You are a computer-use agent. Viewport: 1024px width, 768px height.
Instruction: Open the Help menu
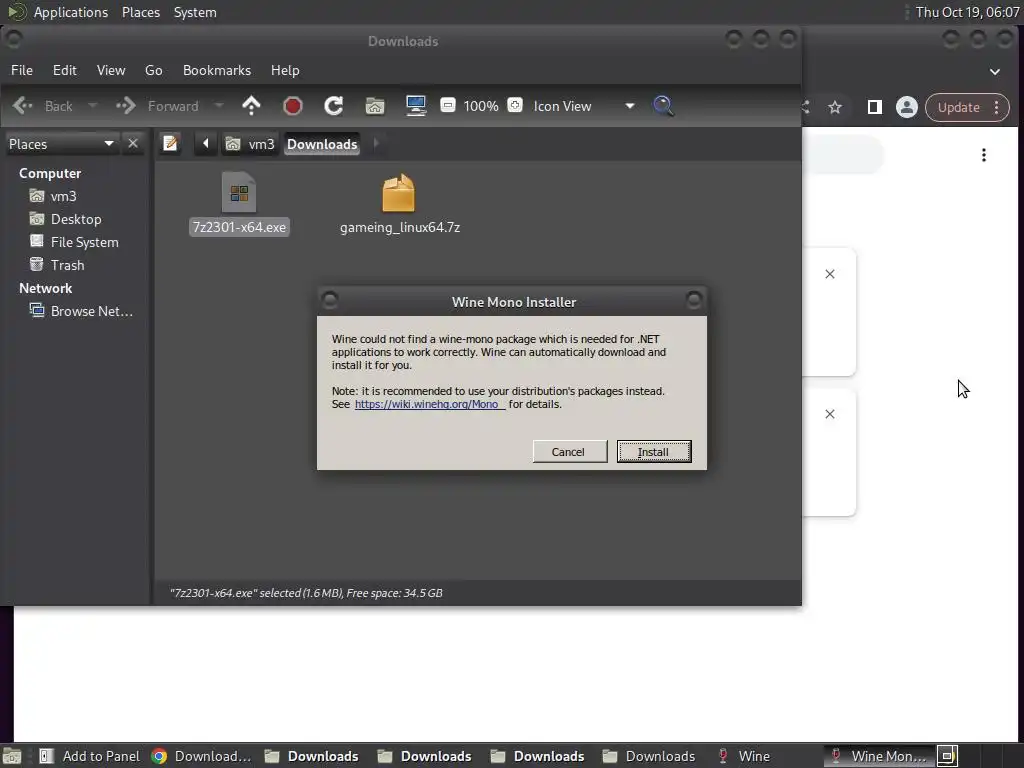click(x=285, y=70)
